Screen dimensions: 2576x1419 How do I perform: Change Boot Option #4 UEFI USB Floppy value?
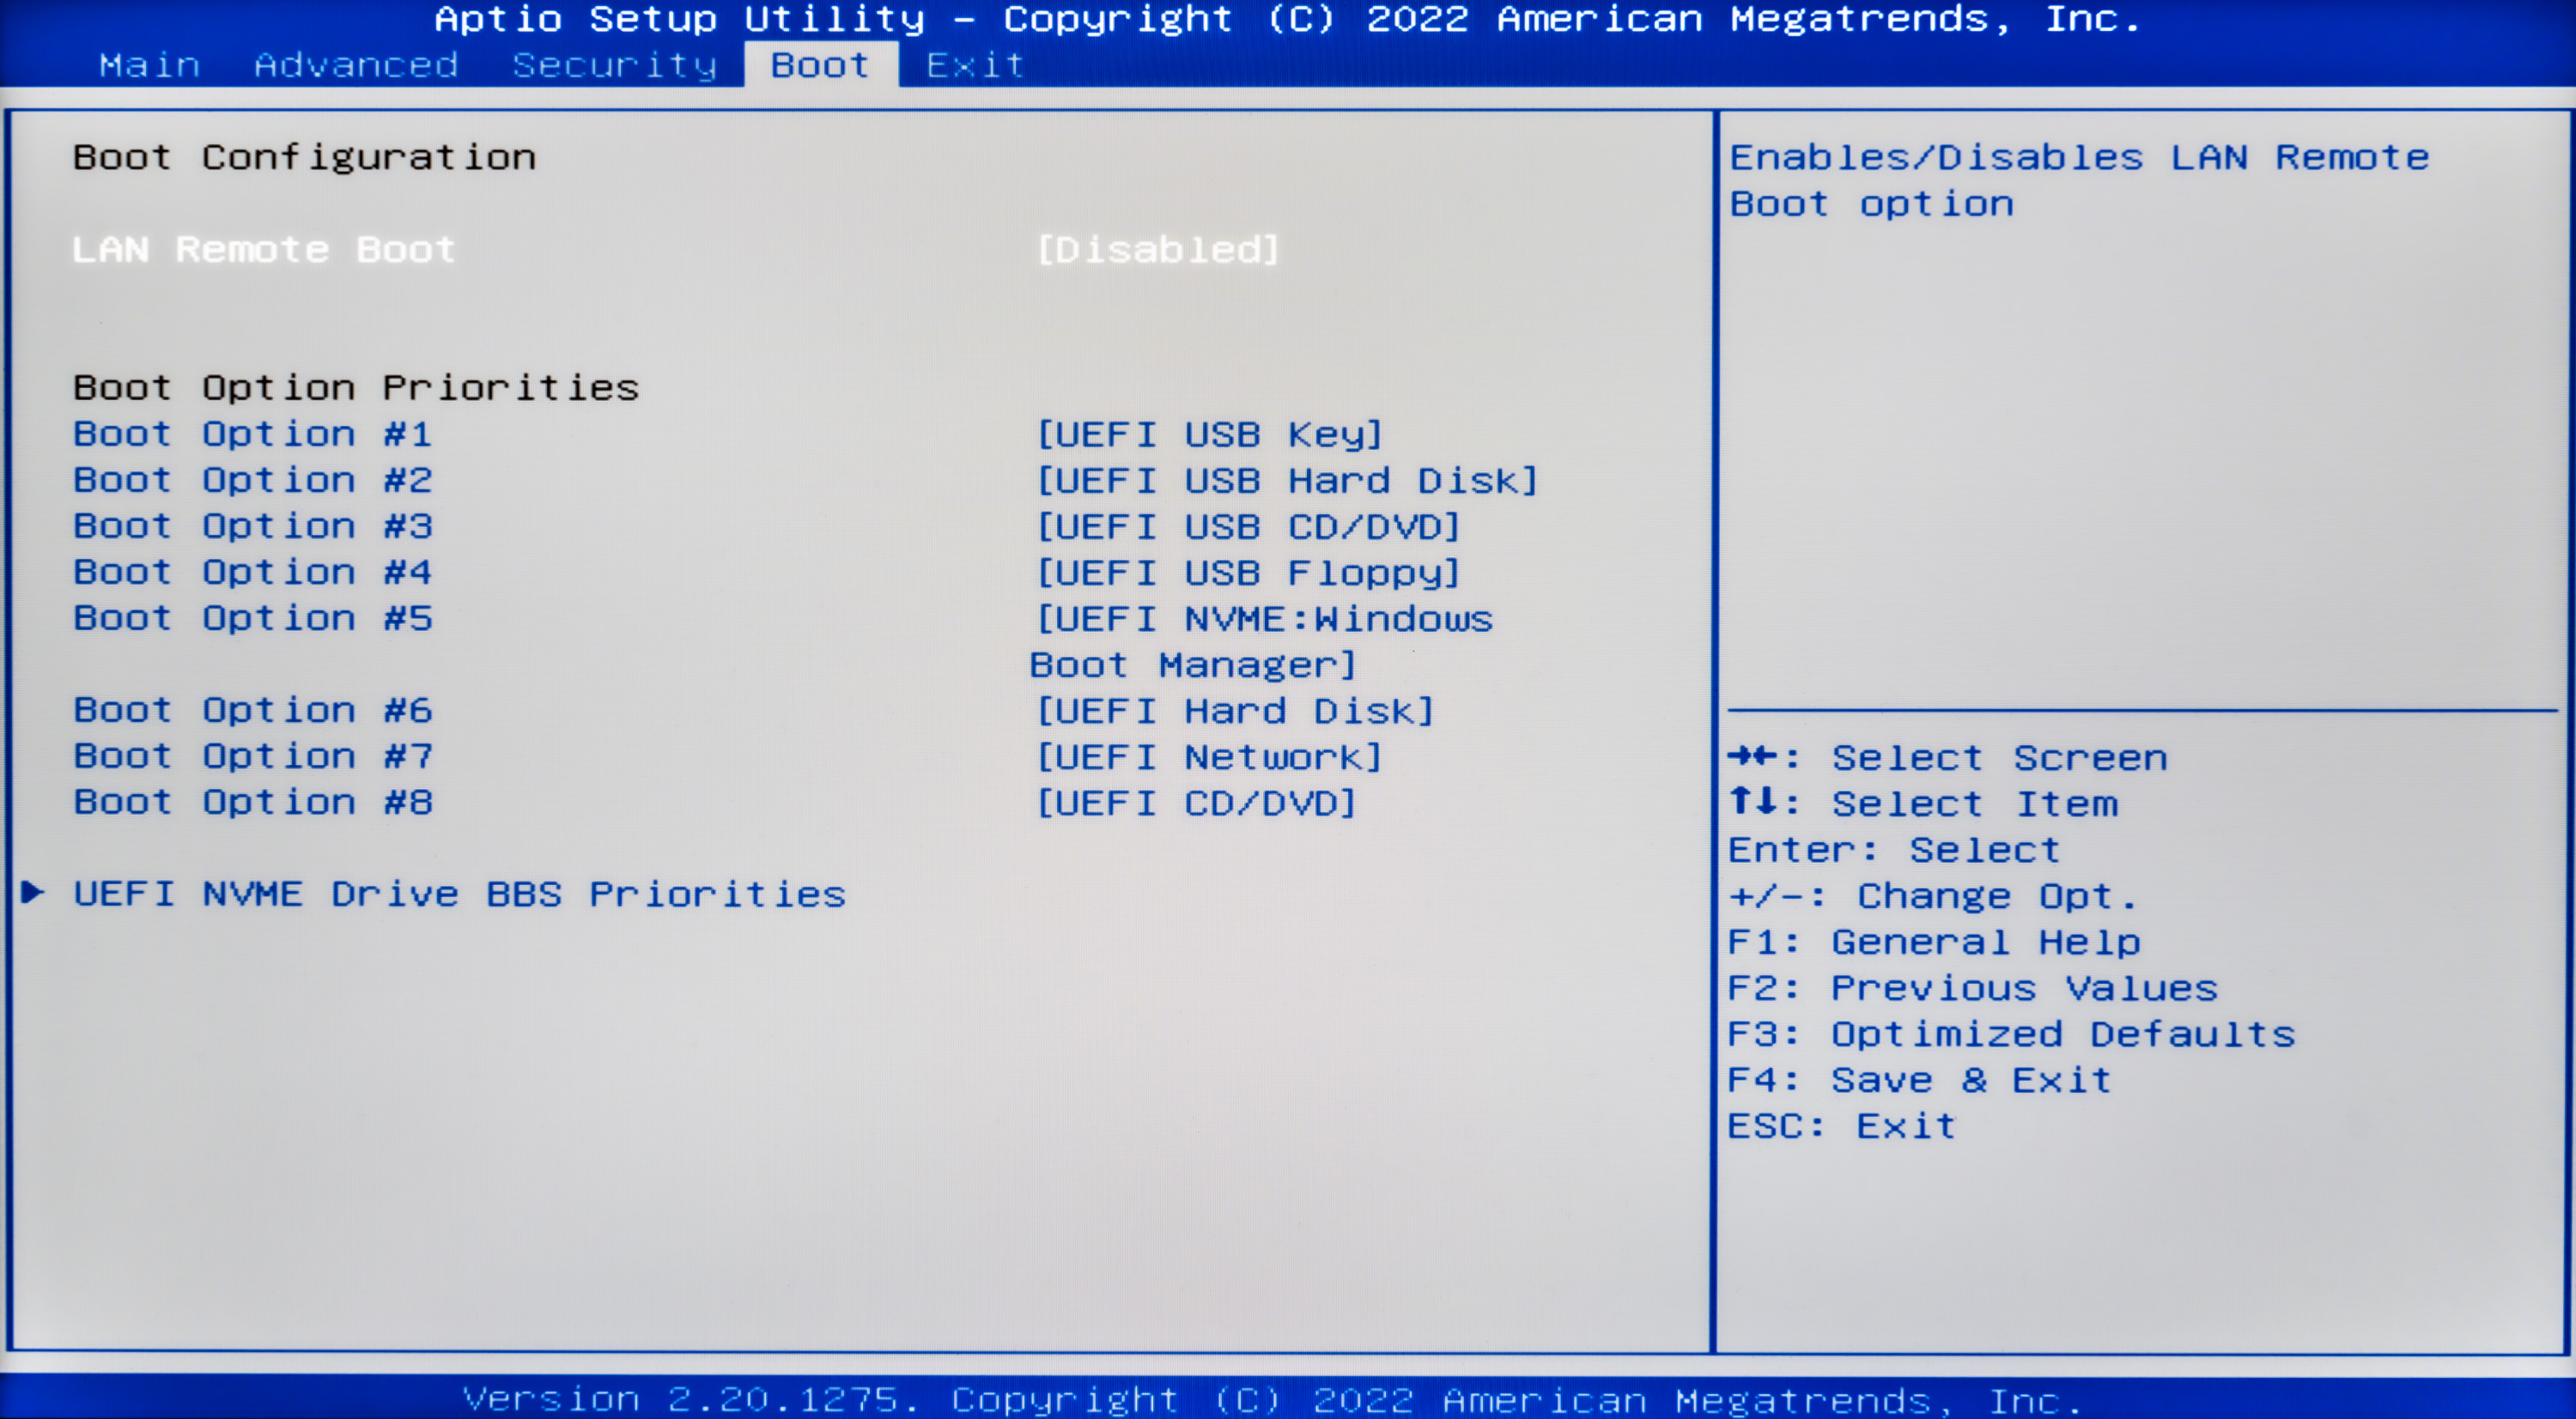pyautogui.click(x=1248, y=572)
